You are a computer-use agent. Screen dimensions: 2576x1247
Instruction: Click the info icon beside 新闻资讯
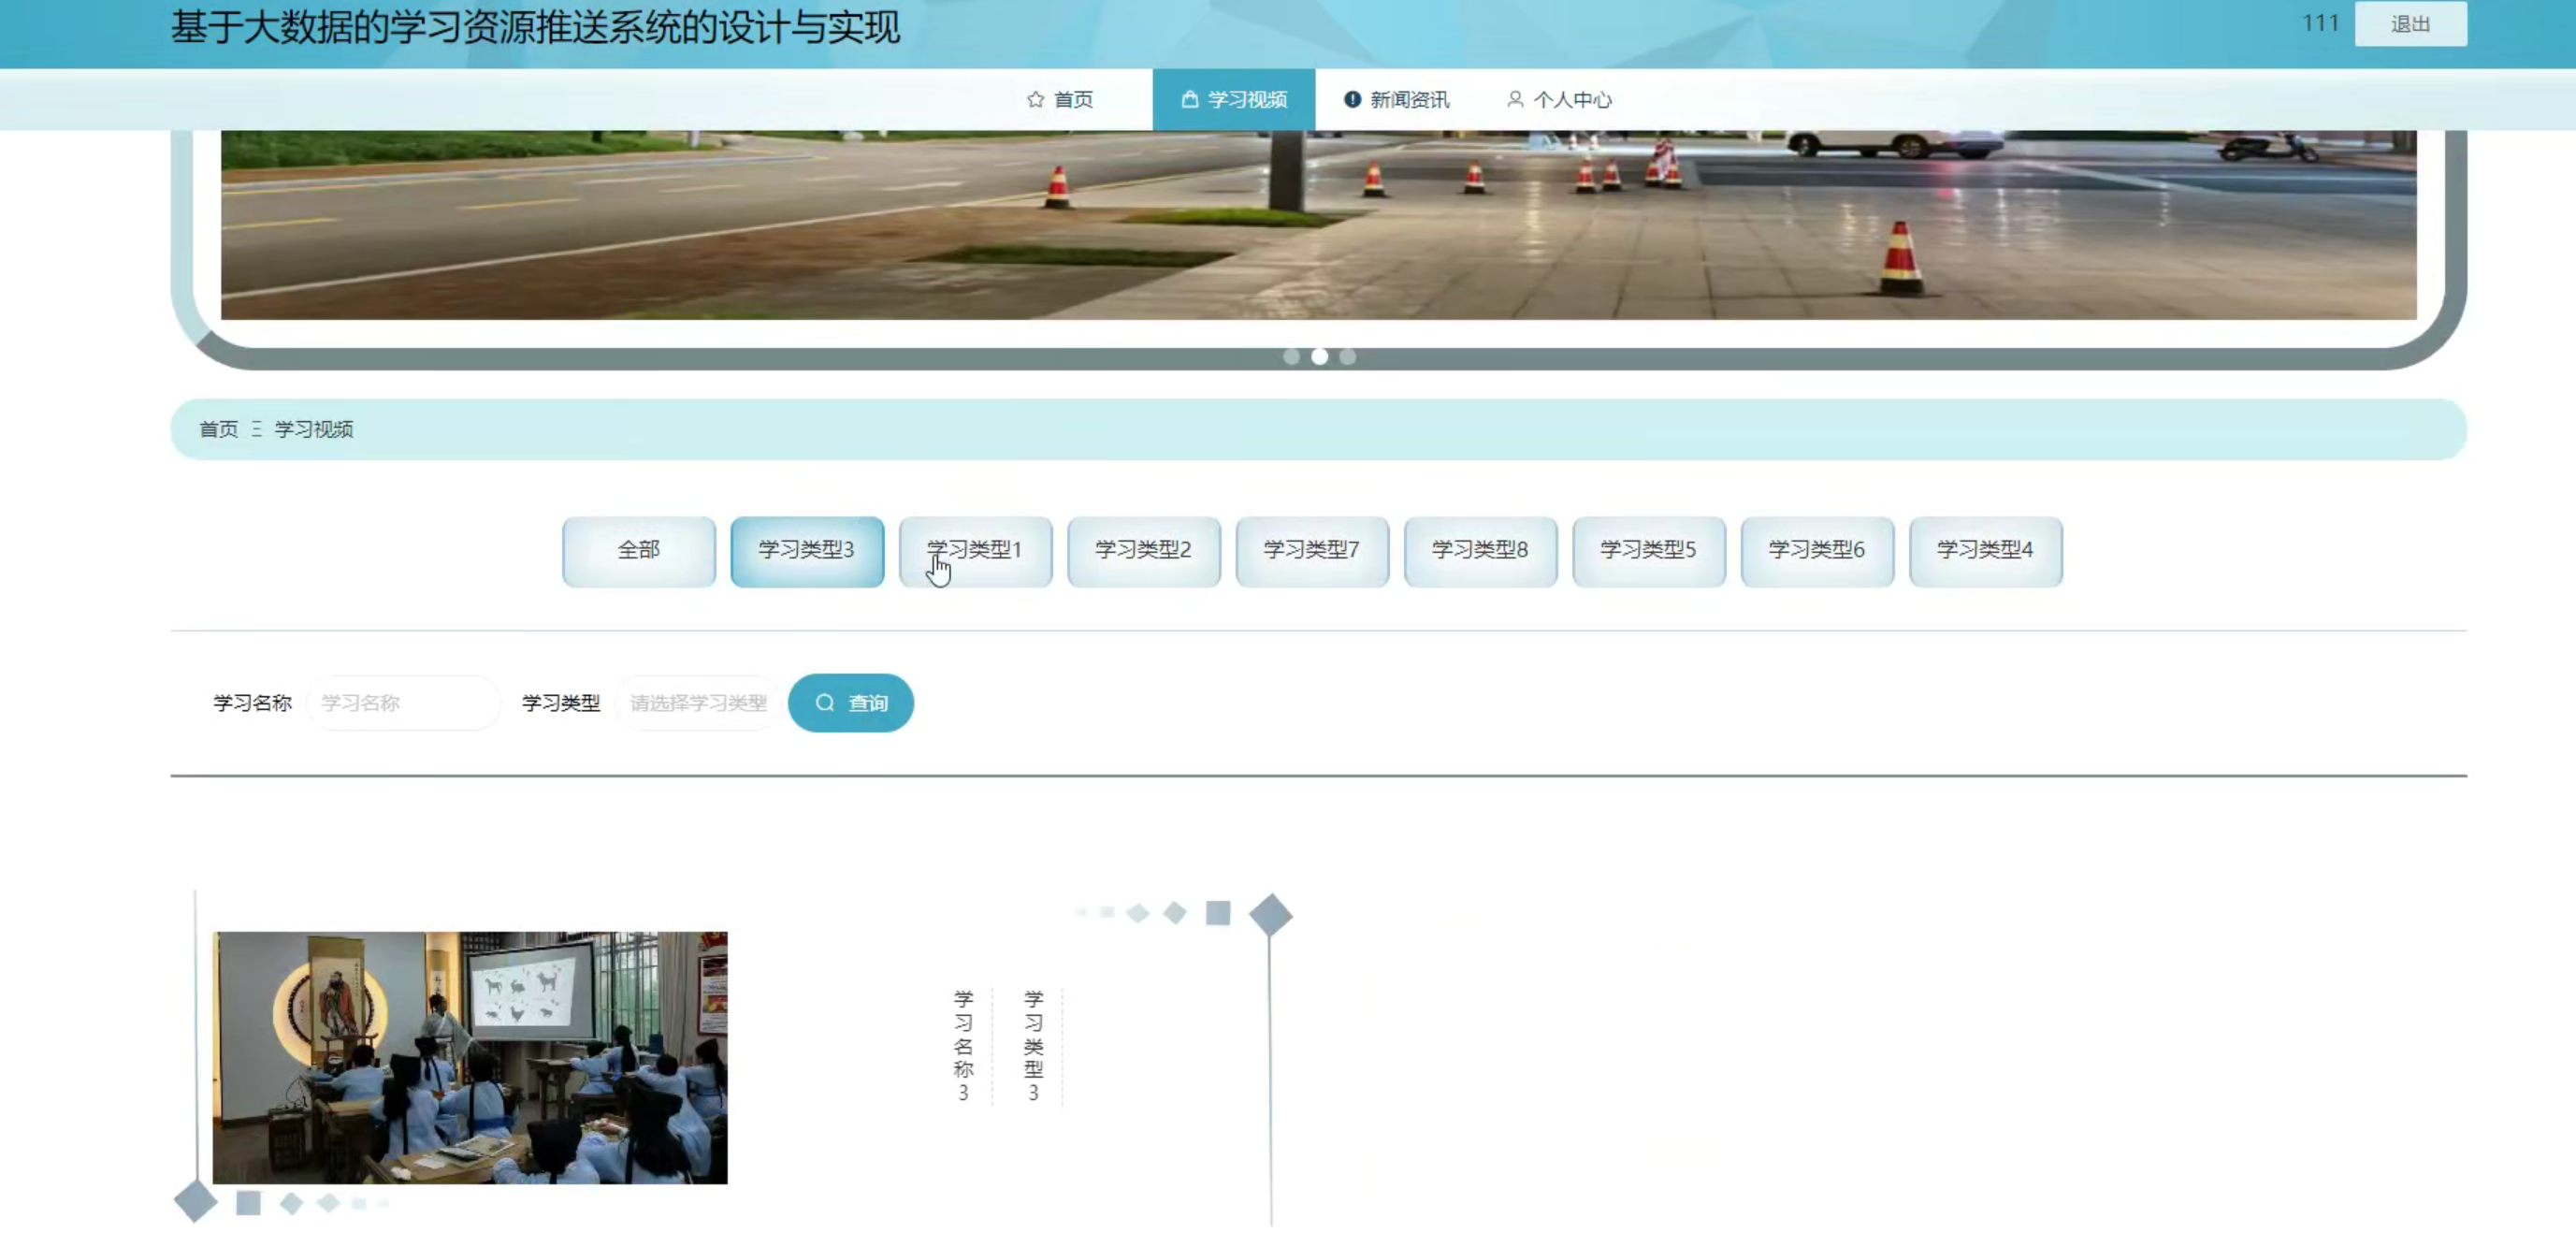(x=1352, y=99)
